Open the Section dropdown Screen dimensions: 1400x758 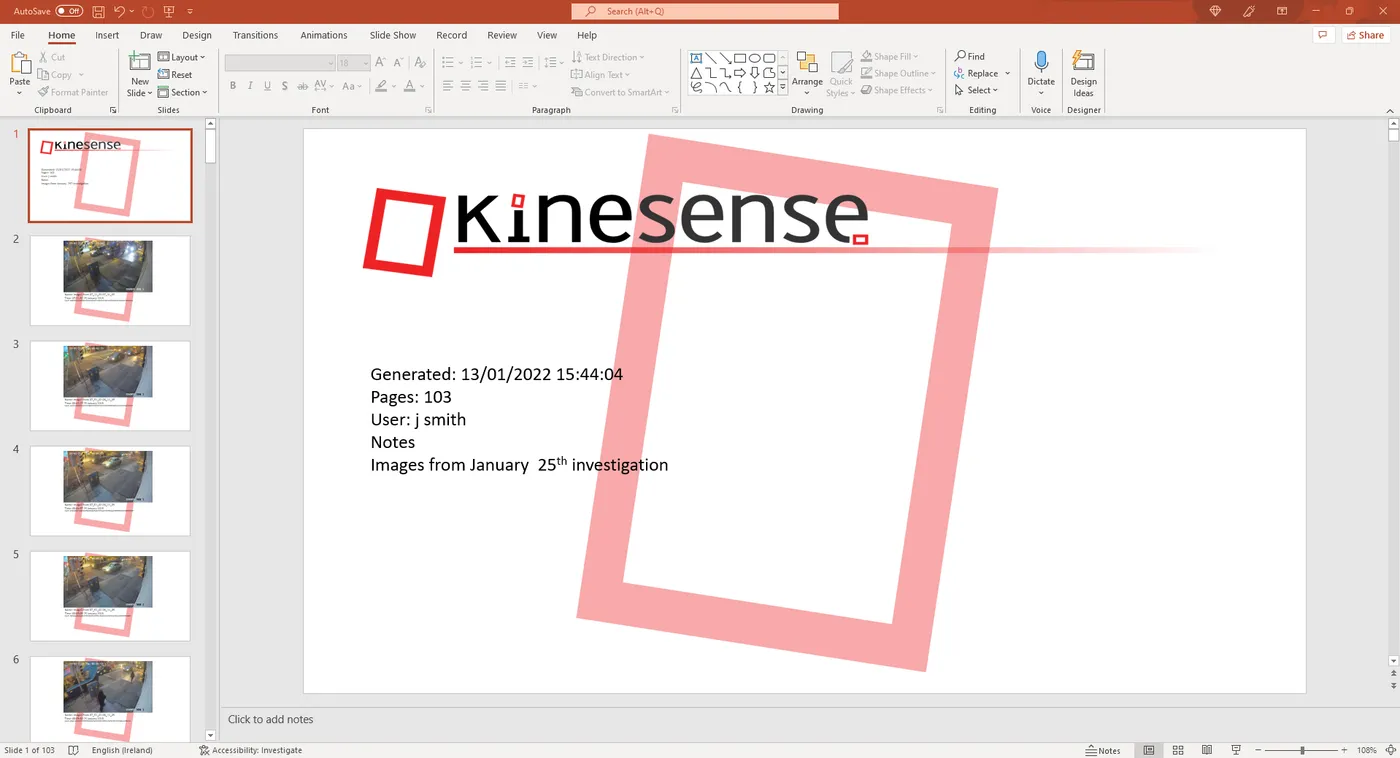[x=182, y=92]
